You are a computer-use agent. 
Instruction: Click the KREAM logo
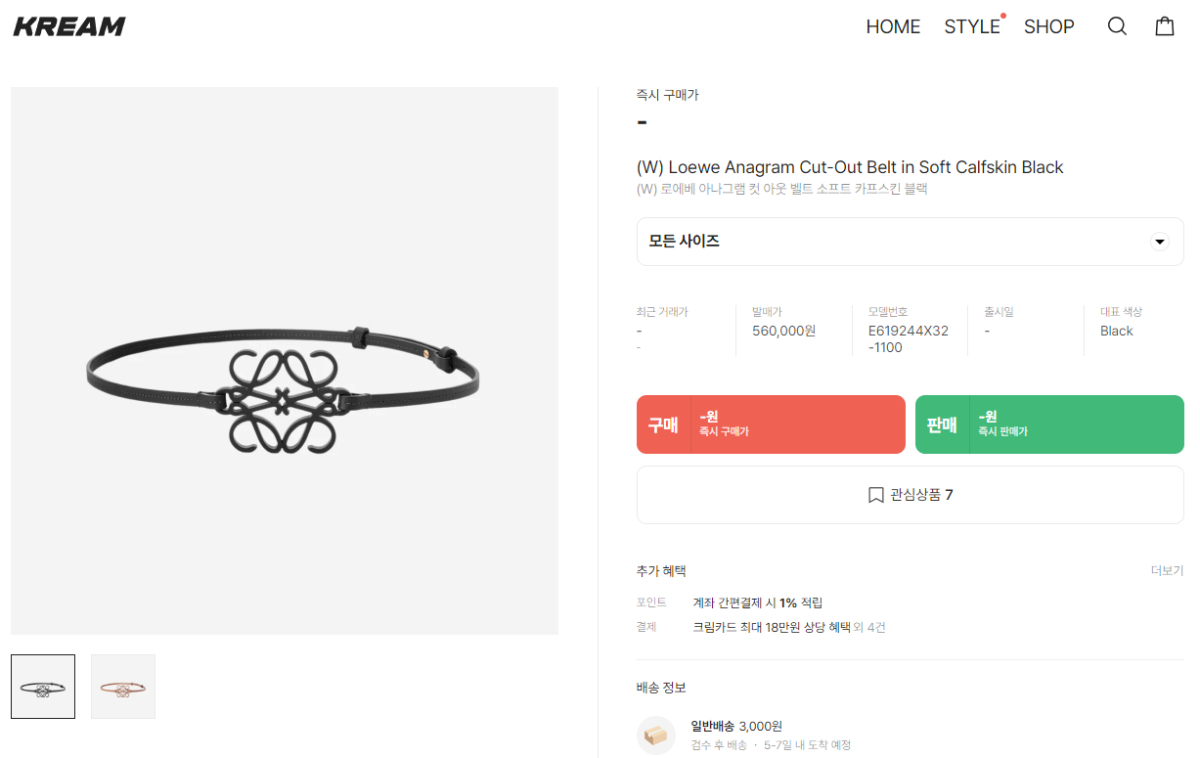pyautogui.click(x=69, y=27)
